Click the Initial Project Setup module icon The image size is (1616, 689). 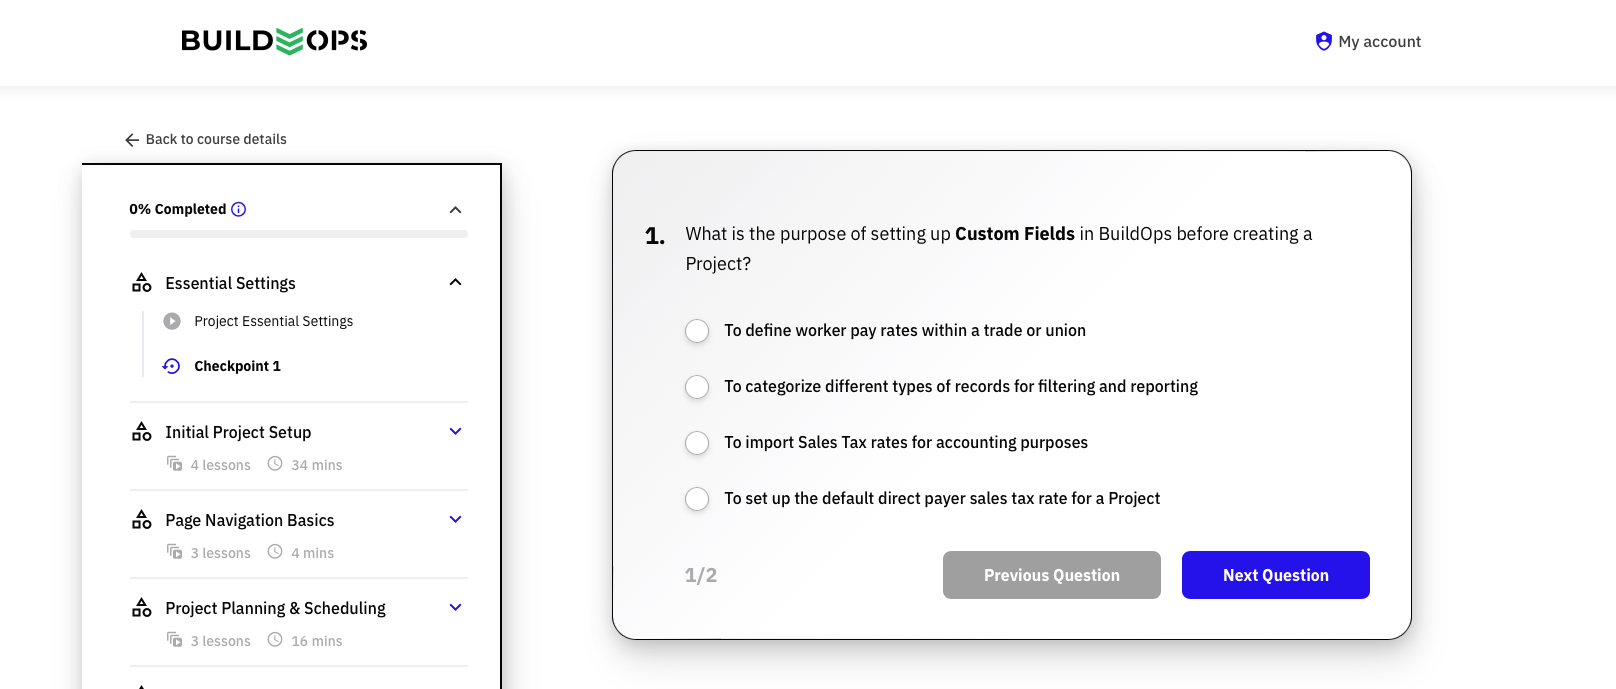[142, 432]
